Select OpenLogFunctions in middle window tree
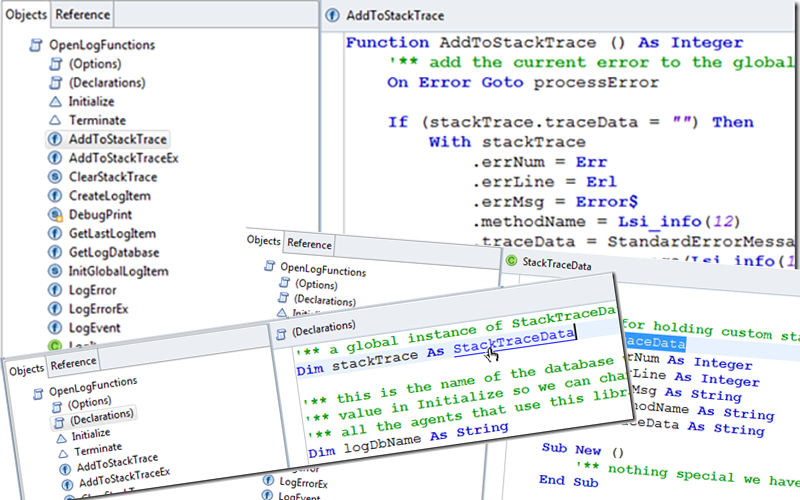 coord(323,269)
